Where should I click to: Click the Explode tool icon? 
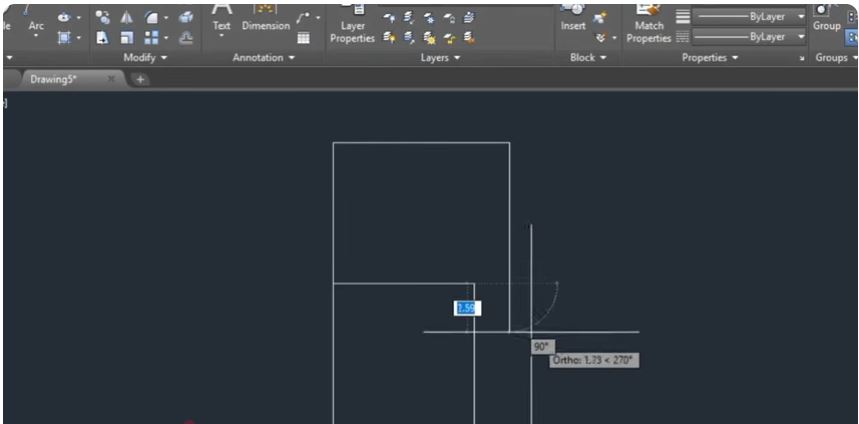click(x=186, y=18)
